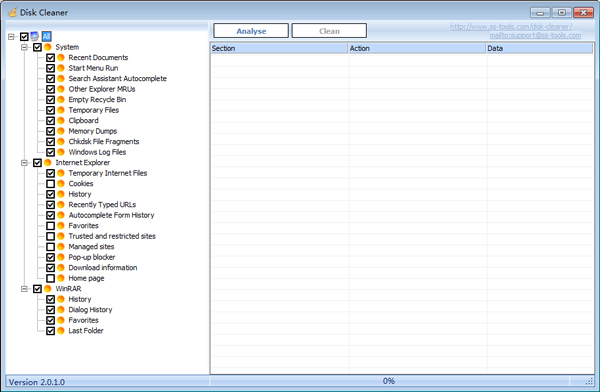Click the orange icon next to Internet Explorer
The image size is (600, 392).
click(47, 163)
